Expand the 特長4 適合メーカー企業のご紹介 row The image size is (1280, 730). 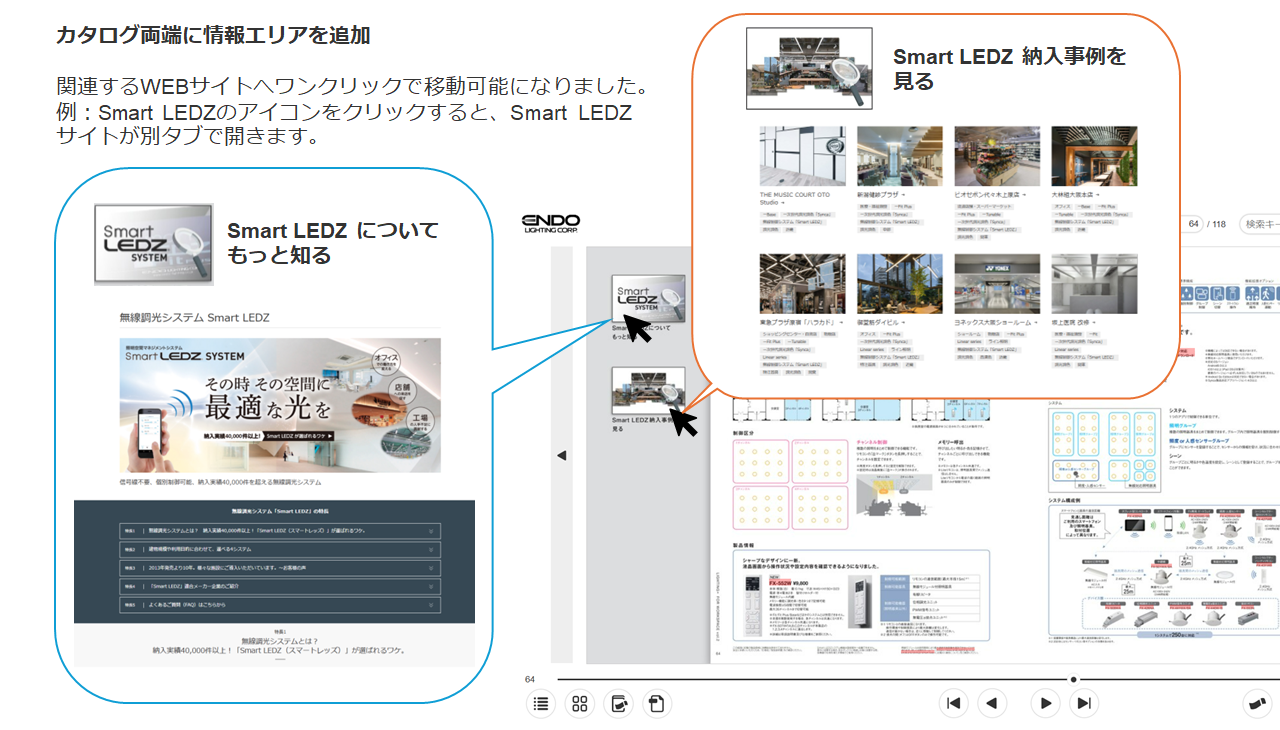pos(280,587)
